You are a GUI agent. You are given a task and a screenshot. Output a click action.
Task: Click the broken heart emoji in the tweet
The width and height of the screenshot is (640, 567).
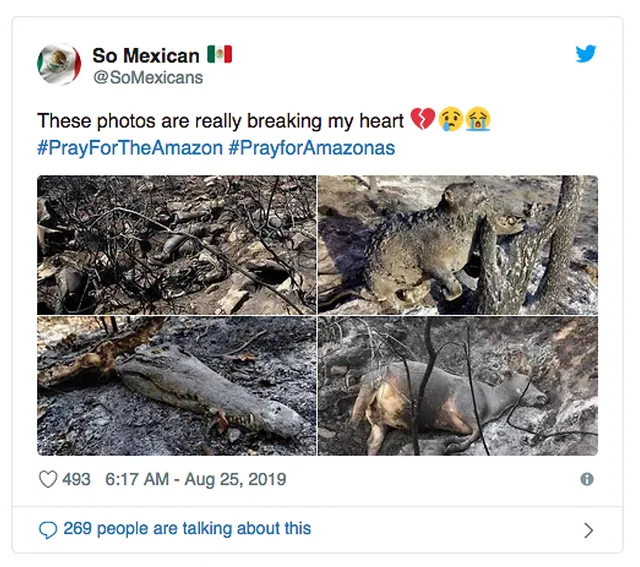pyautogui.click(x=422, y=121)
